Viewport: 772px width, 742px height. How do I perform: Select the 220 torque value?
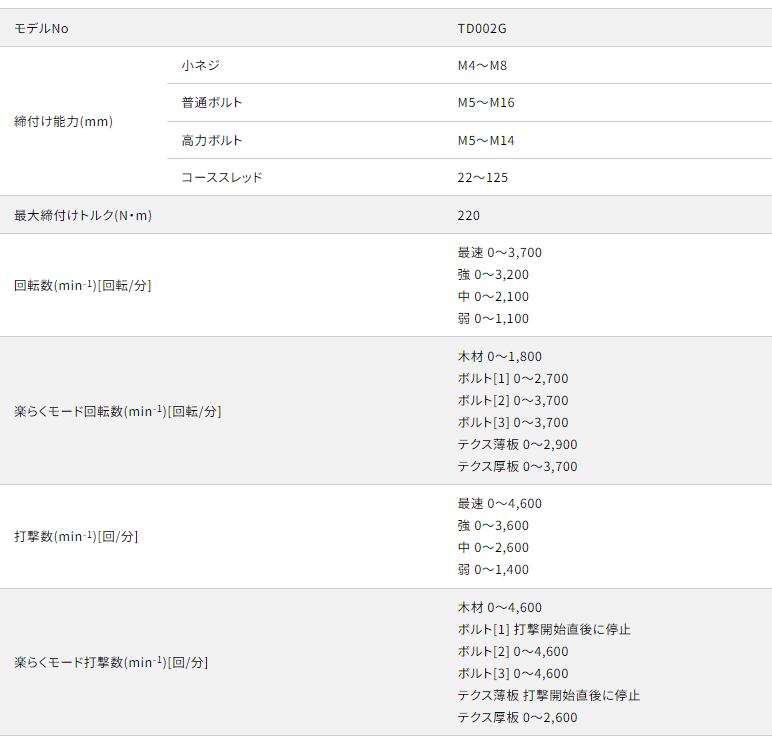pos(469,215)
